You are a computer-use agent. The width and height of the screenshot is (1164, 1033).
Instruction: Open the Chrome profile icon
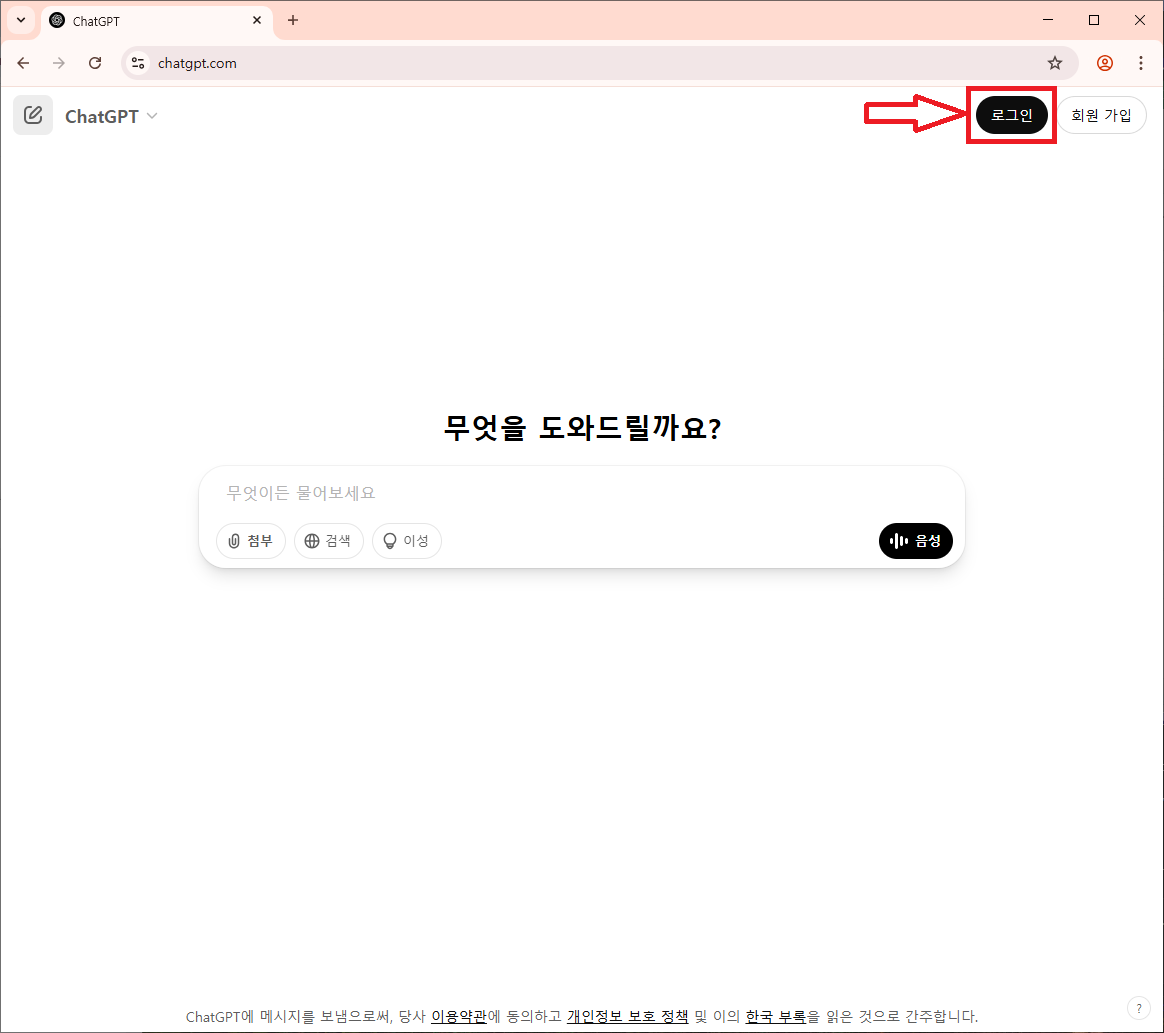[1105, 63]
